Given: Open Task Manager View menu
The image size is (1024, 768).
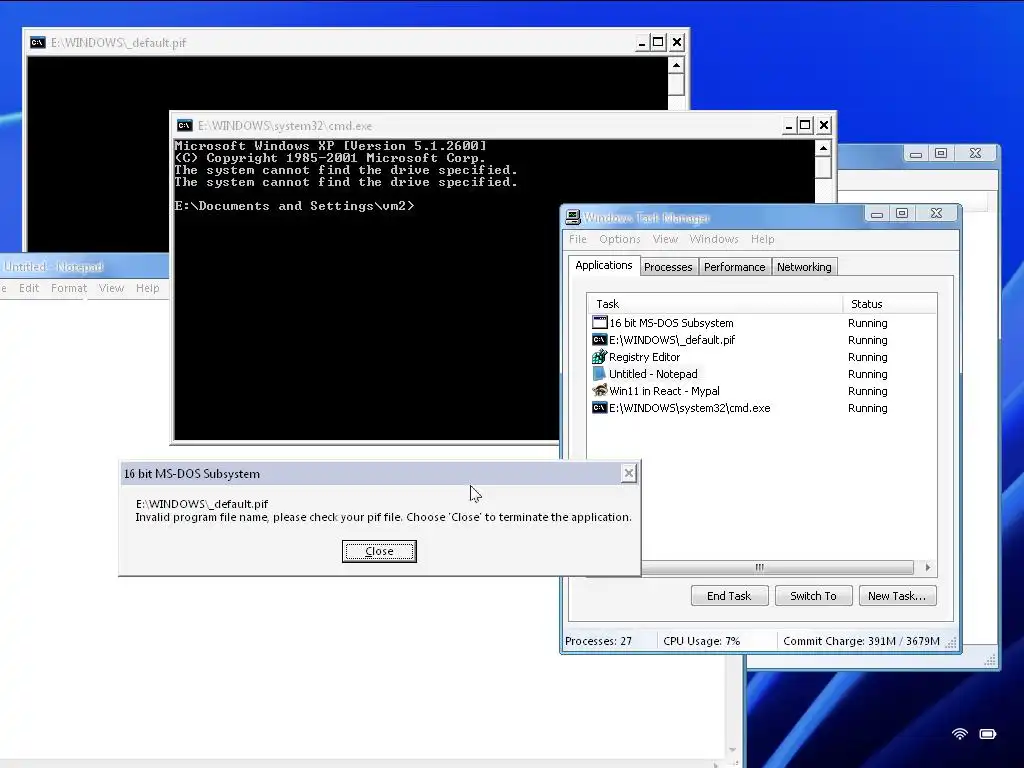Looking at the screenshot, I should [x=665, y=239].
